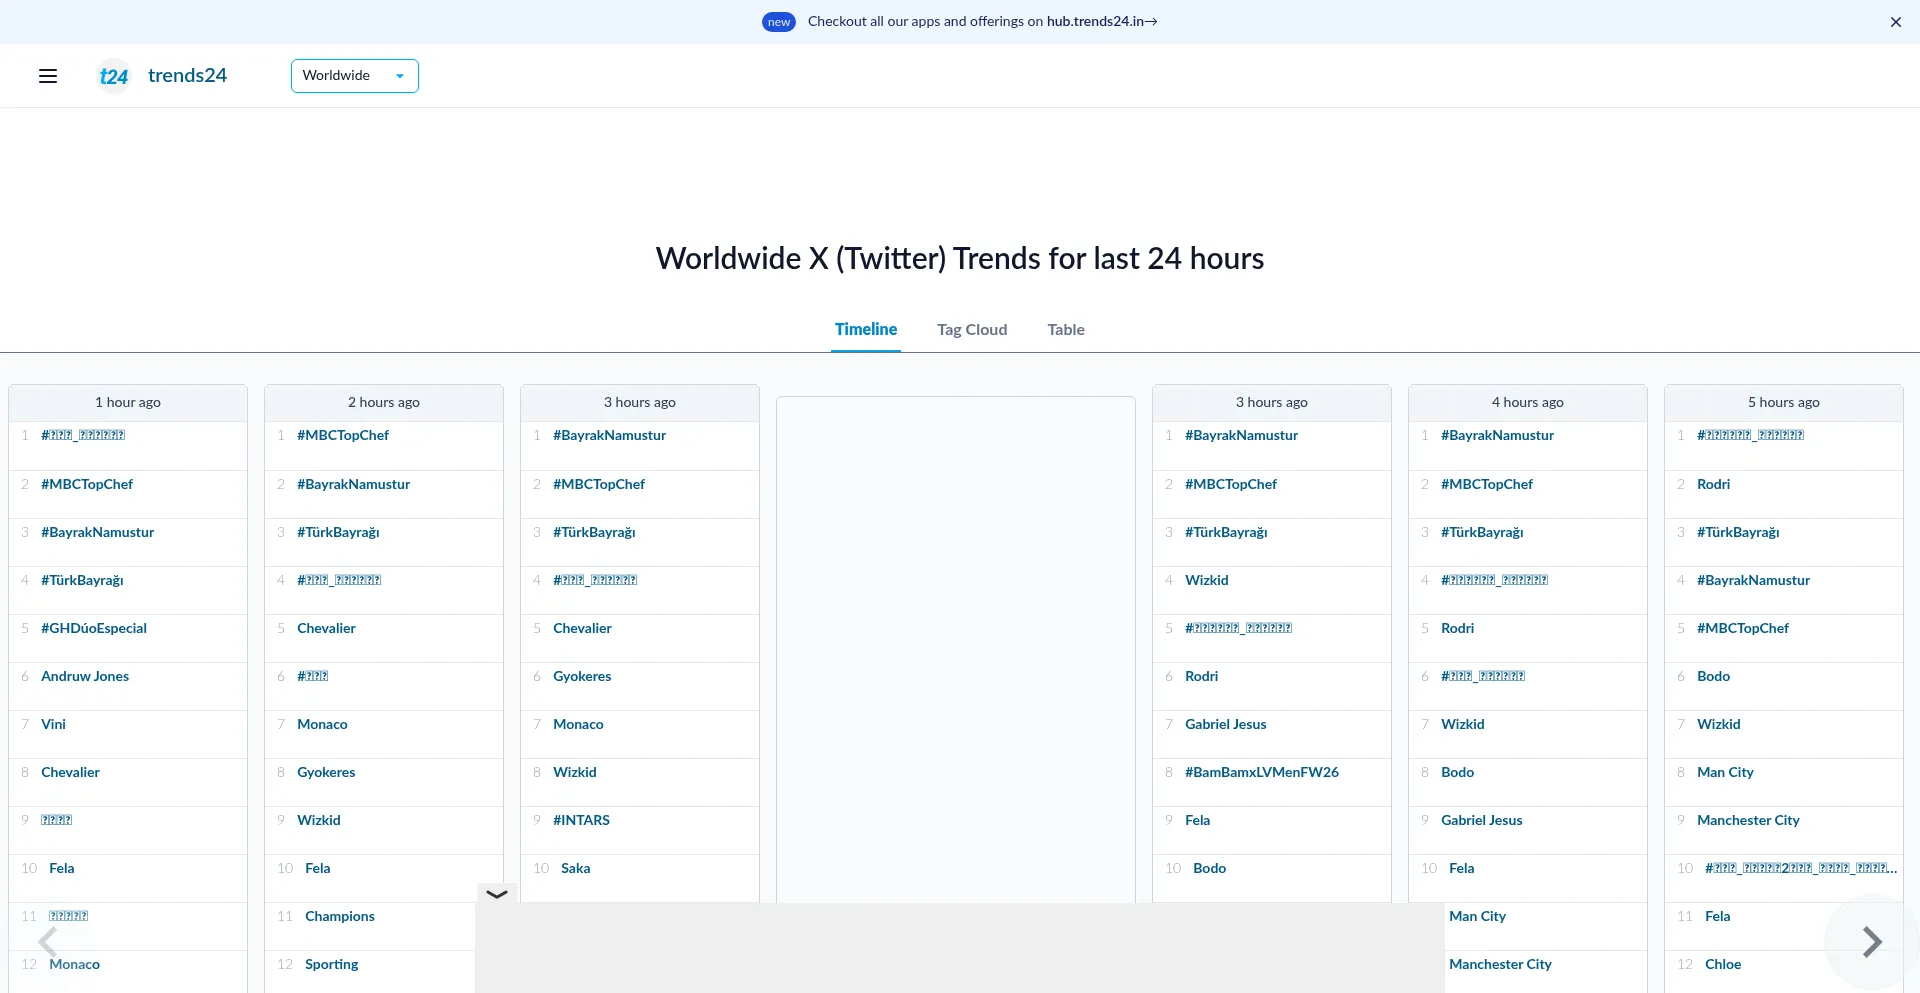Open the hamburger navigation menu
The image size is (1920, 993).
tap(47, 75)
